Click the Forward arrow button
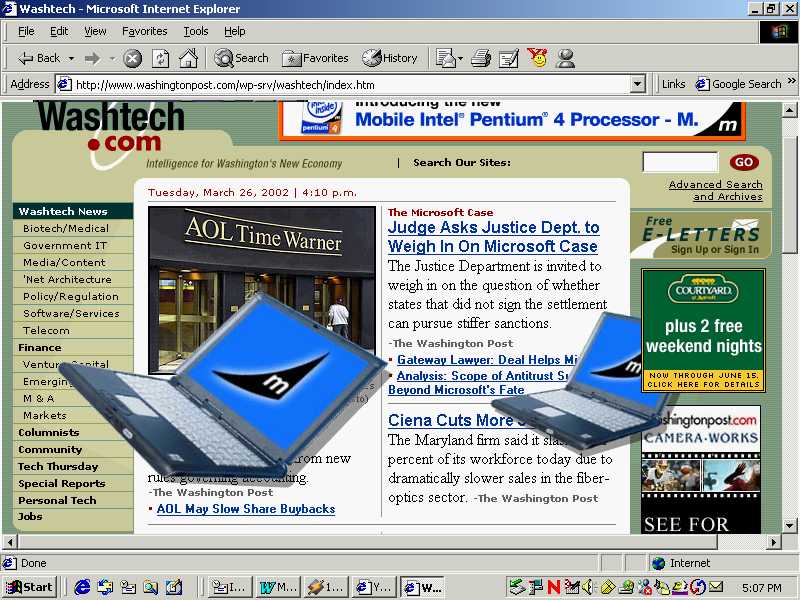Screen dimensions: 800x600 click(x=92, y=58)
